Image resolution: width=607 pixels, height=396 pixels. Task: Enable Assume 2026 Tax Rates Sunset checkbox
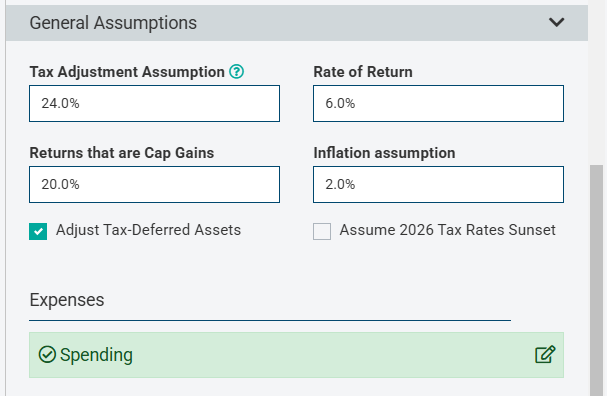pos(322,231)
